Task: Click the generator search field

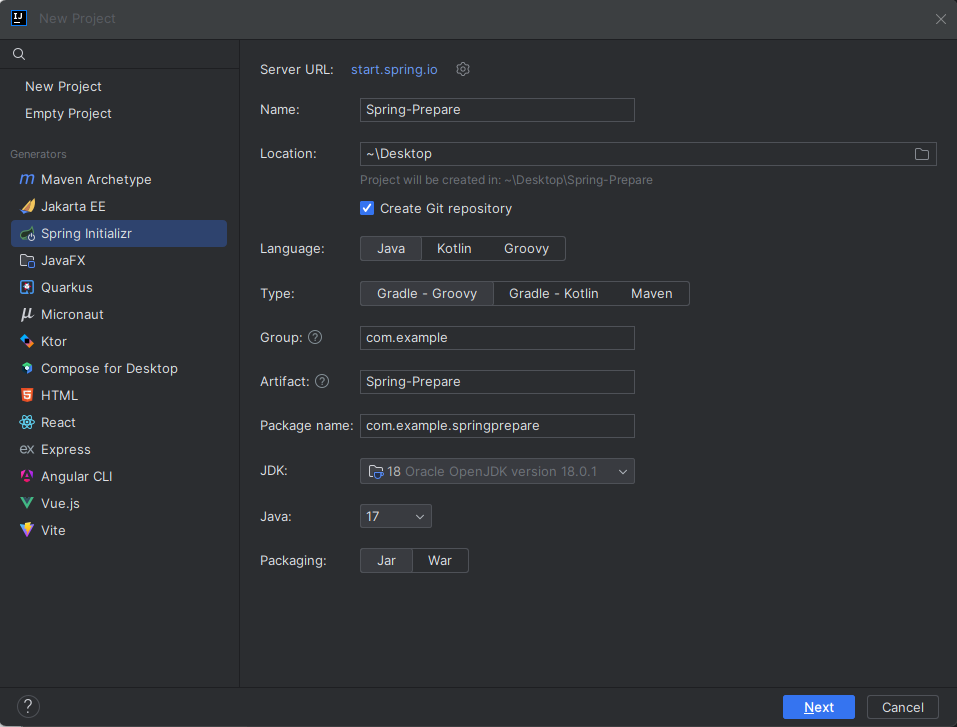Action: click(x=120, y=54)
